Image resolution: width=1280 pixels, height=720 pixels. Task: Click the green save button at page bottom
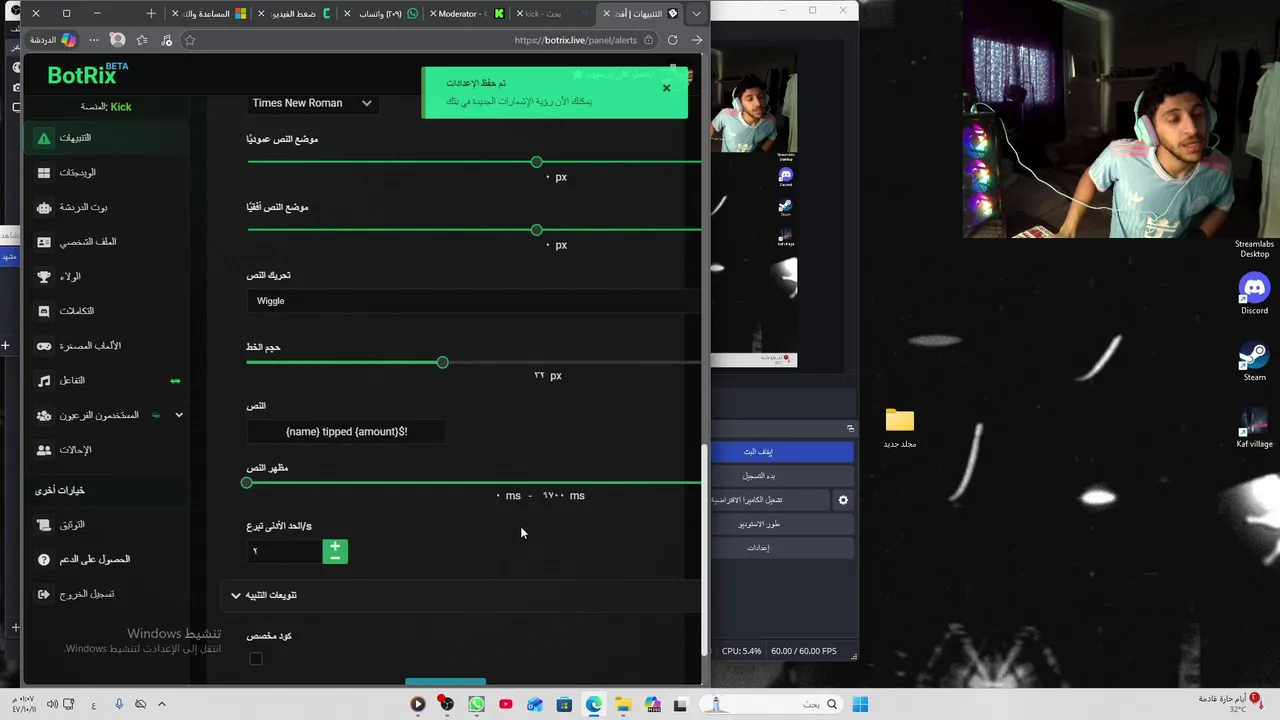click(445, 681)
